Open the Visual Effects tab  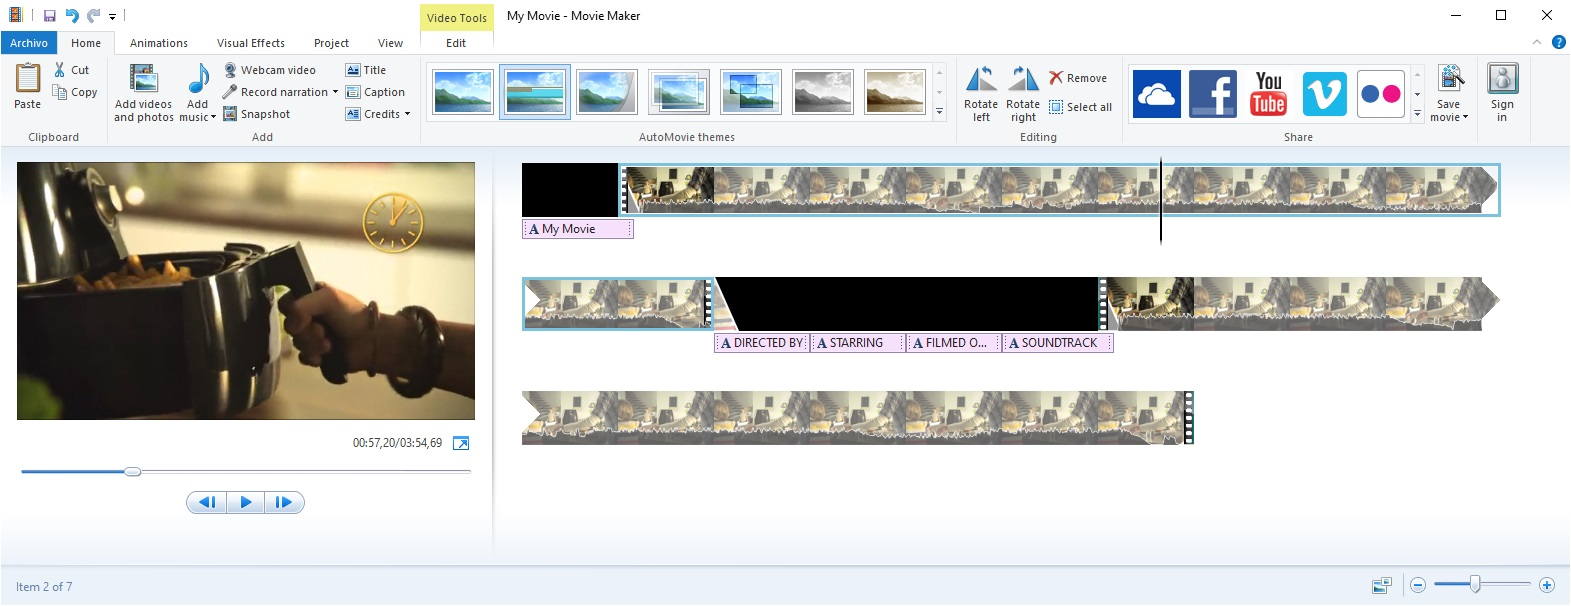[251, 43]
